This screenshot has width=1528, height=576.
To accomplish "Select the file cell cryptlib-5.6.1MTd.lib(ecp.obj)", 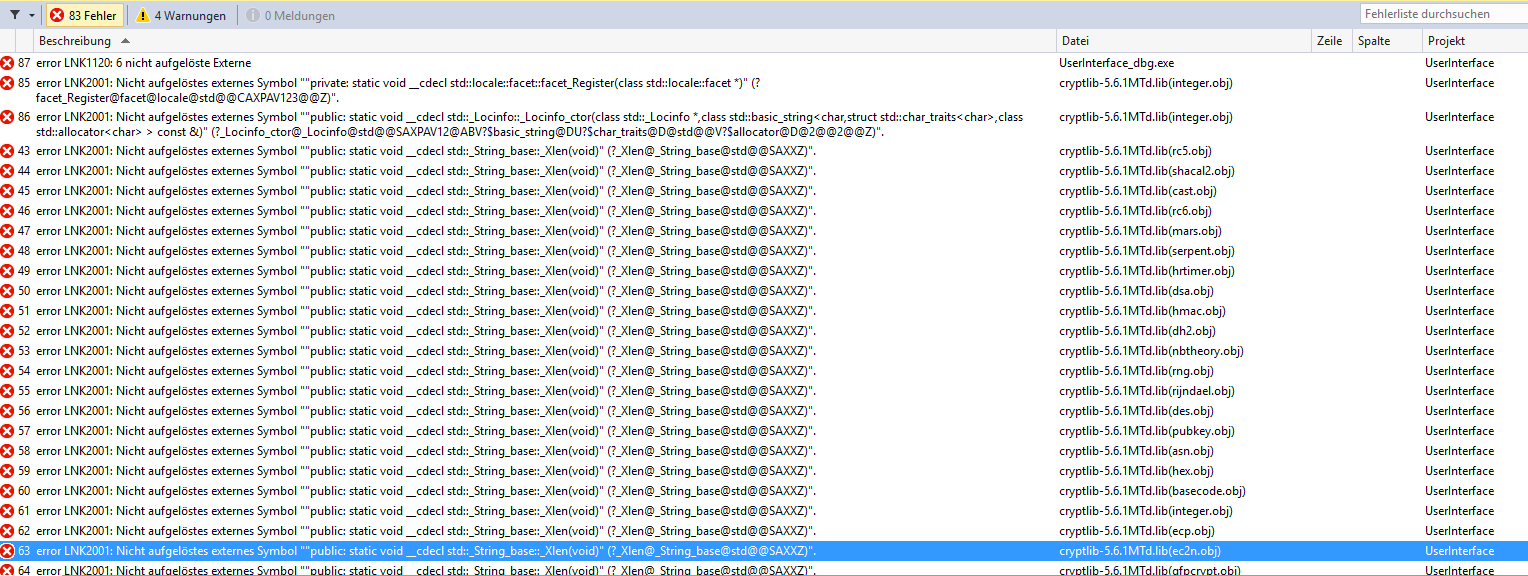I will [x=1137, y=531].
